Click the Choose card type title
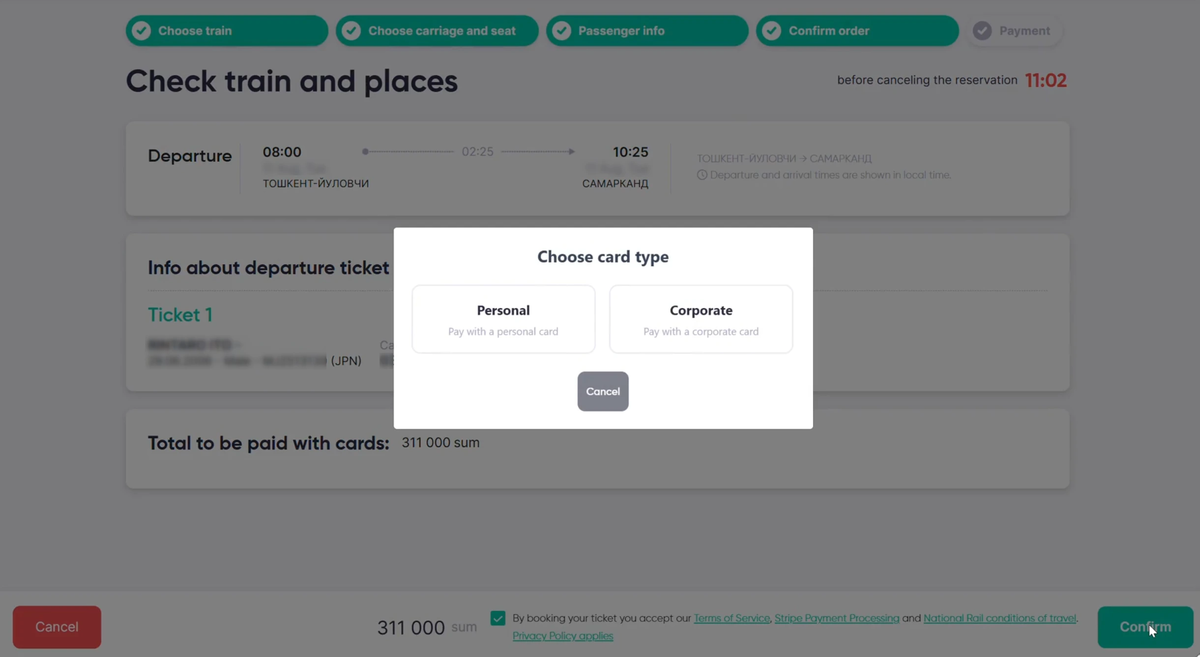The height and width of the screenshot is (657, 1200). coord(603,257)
